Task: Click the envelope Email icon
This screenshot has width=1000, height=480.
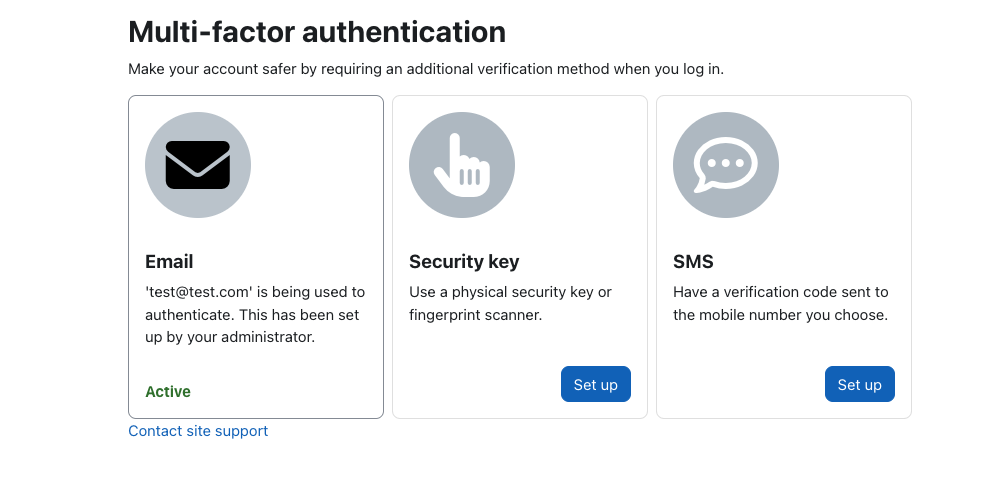Action: [198, 165]
